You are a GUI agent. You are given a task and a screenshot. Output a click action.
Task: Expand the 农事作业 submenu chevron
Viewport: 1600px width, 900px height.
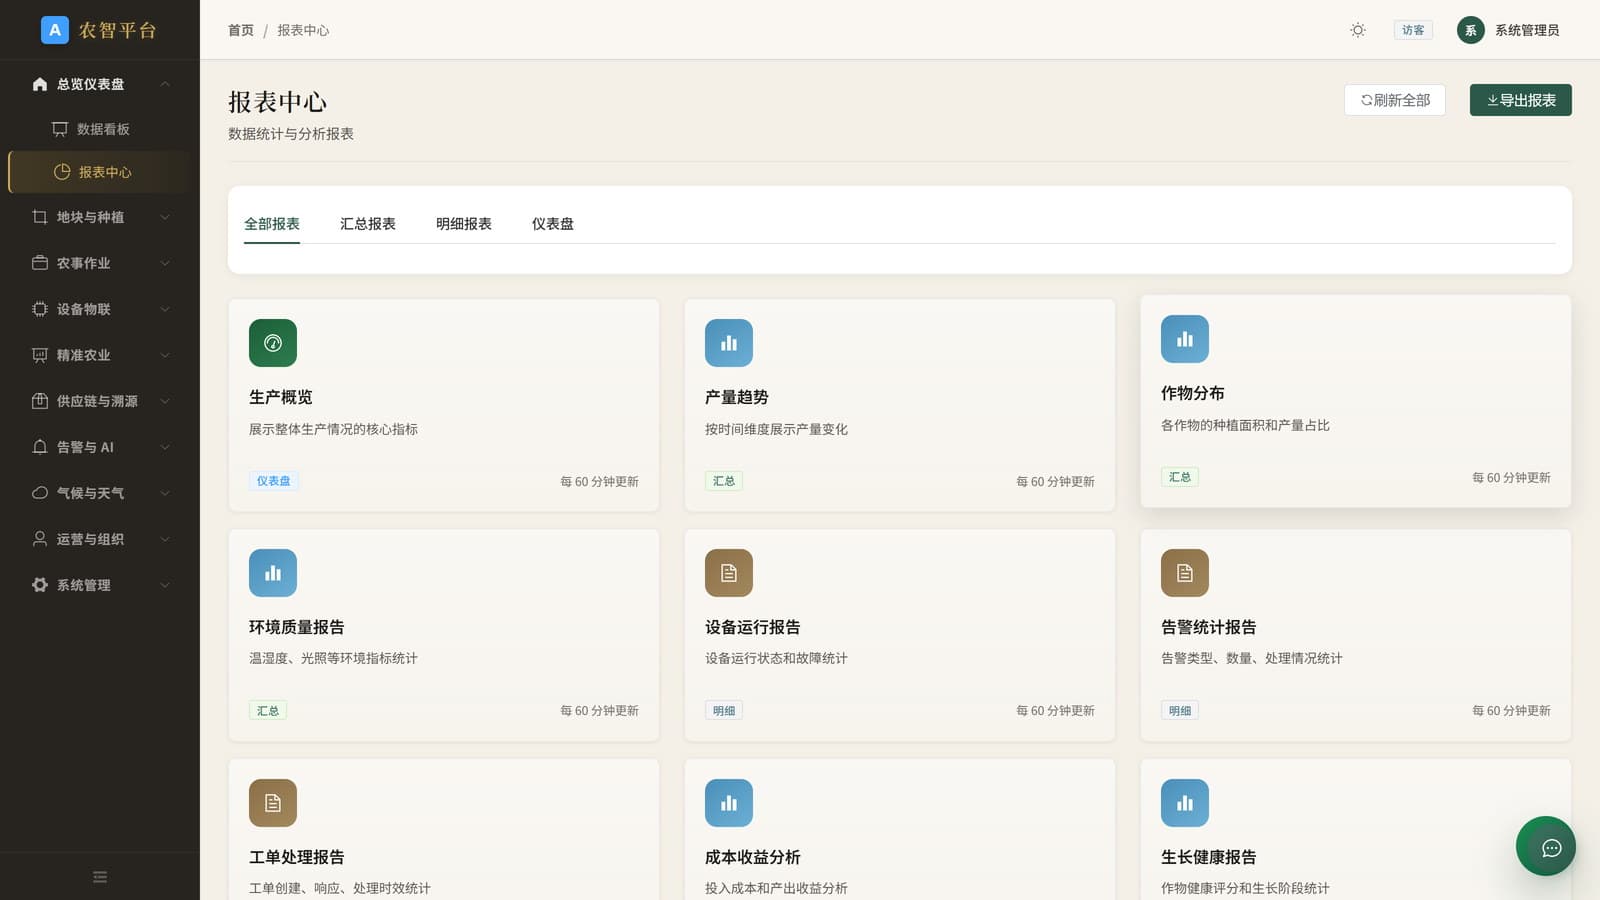(x=165, y=263)
